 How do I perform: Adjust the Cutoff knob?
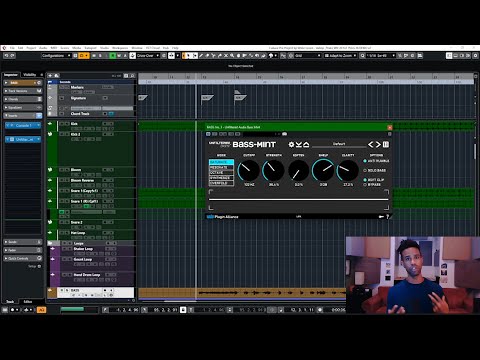(248, 170)
